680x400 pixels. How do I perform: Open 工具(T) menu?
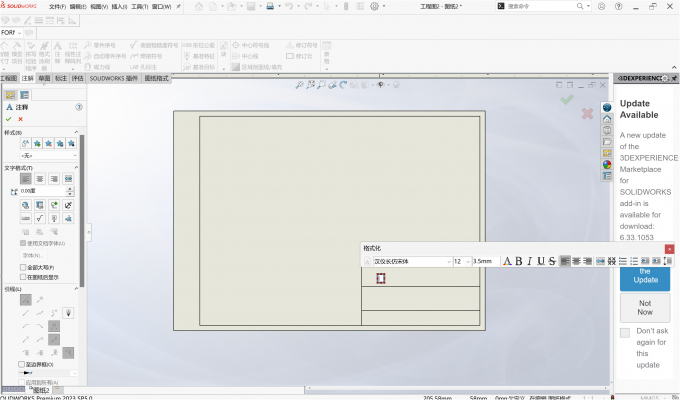(139, 7)
